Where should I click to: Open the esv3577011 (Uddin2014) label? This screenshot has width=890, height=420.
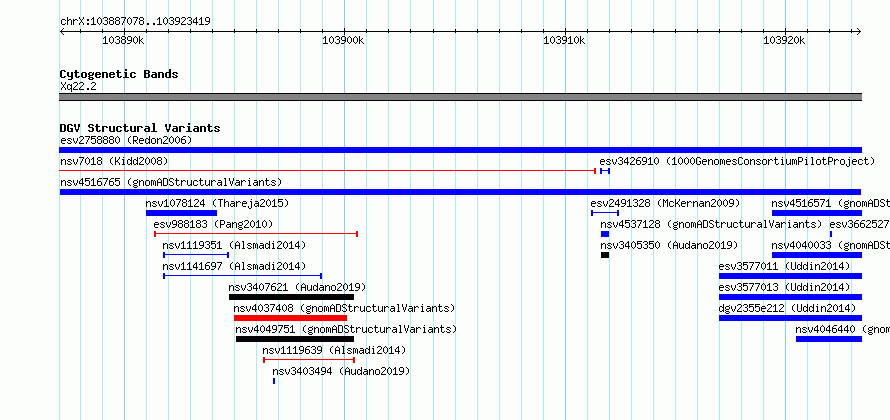784,266
